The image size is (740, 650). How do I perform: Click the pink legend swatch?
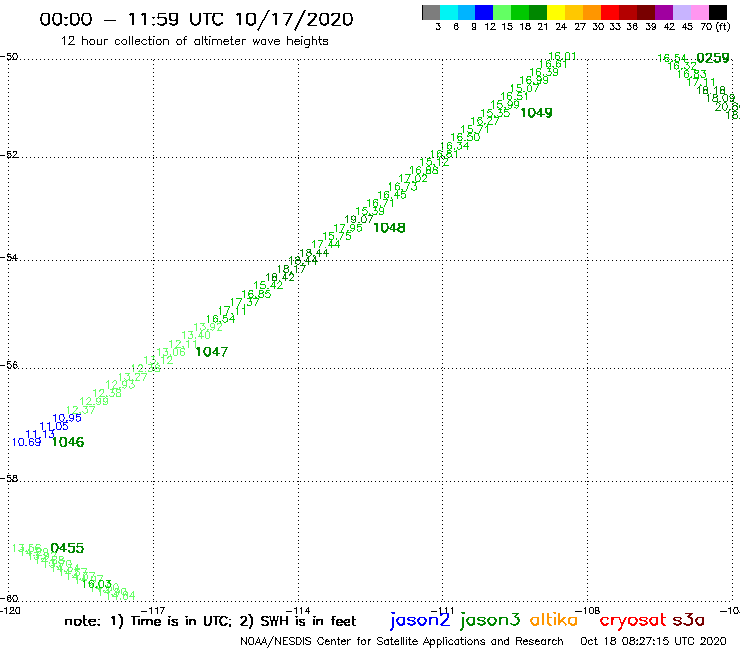pyautogui.click(x=699, y=12)
